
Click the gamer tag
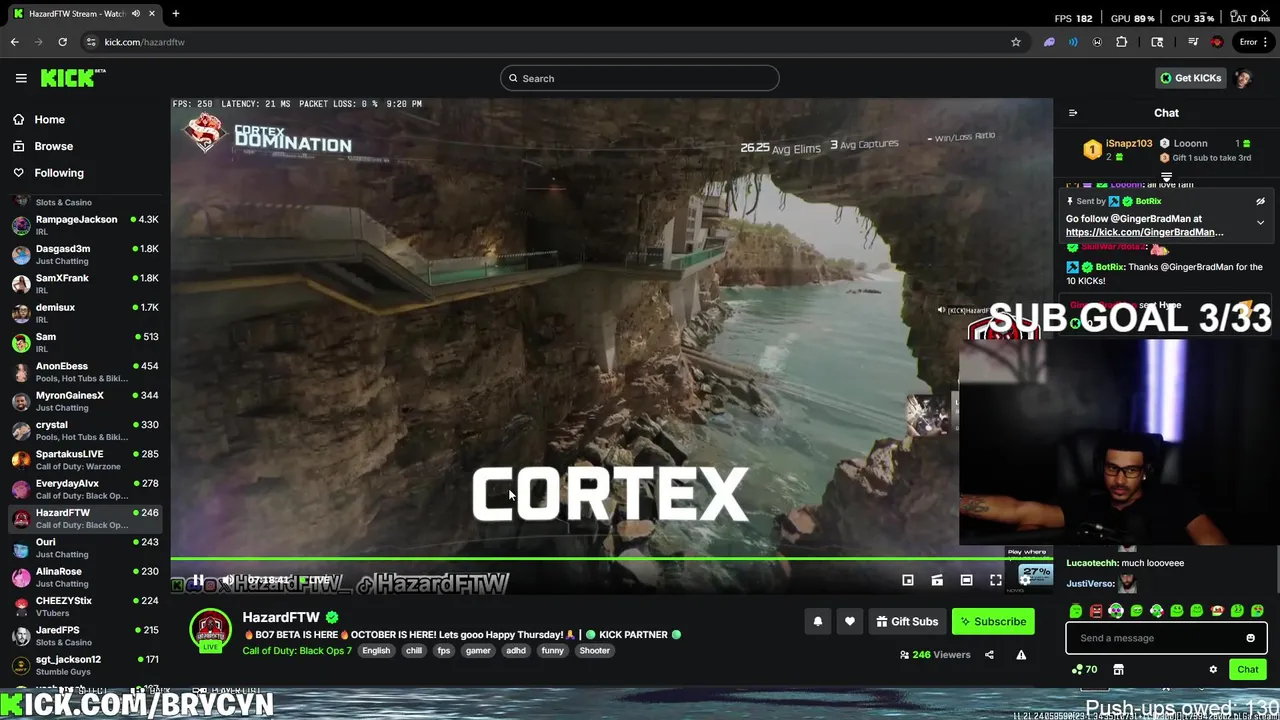click(x=478, y=651)
